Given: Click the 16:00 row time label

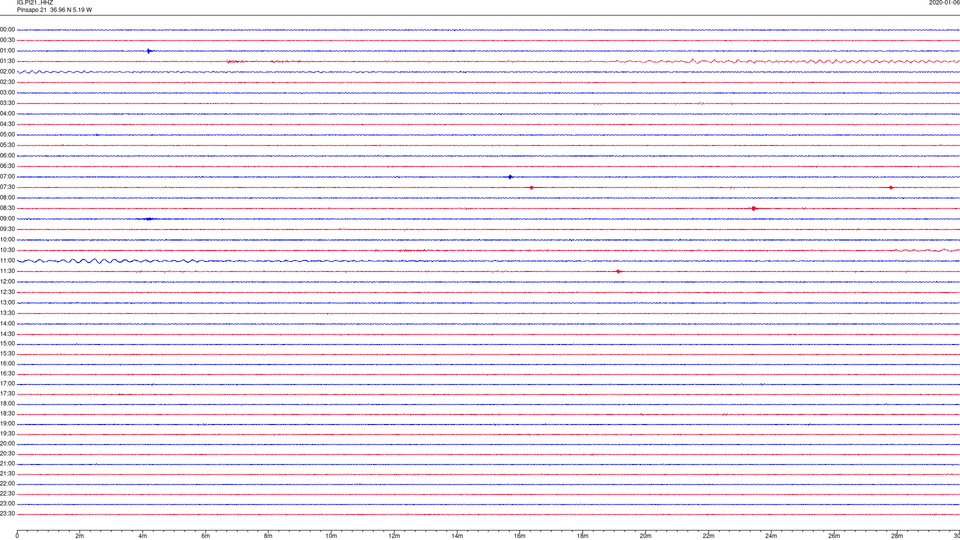Looking at the screenshot, I should [7, 364].
